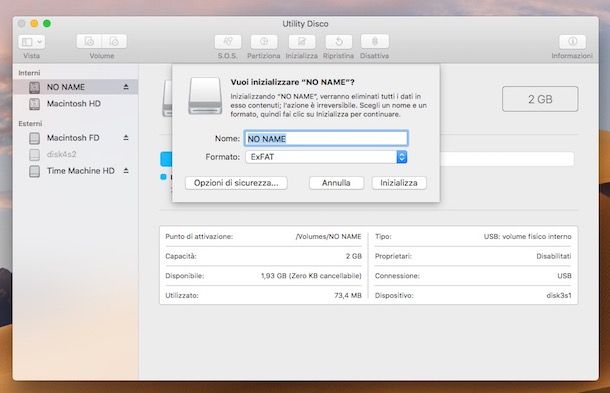Click the Disabilitati owners value
Viewport: 610px width, 393px height.
[554, 256]
